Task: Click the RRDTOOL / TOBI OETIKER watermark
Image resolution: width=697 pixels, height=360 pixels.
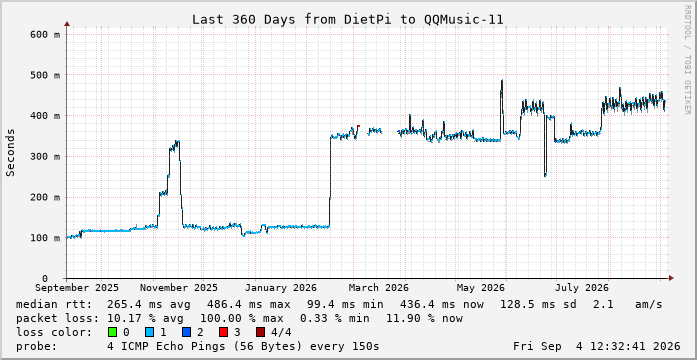Action: click(687, 60)
